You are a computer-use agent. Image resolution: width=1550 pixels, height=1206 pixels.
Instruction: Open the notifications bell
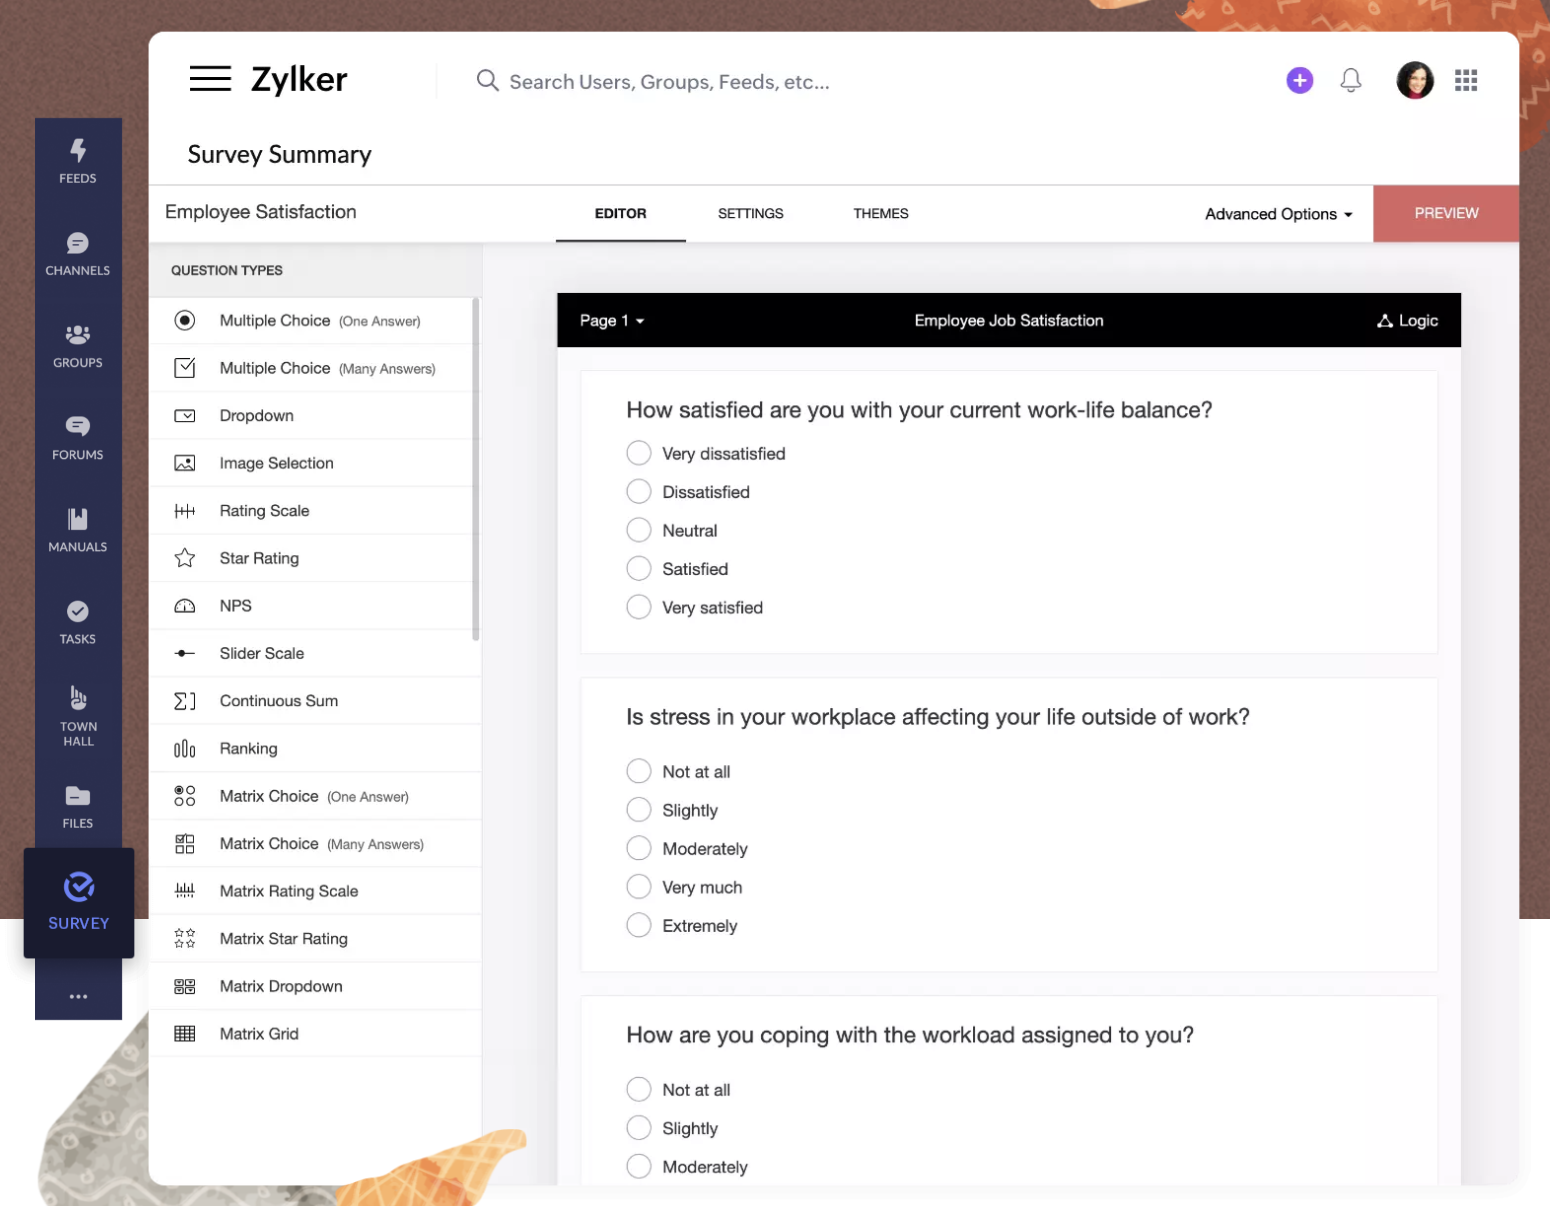(x=1350, y=81)
